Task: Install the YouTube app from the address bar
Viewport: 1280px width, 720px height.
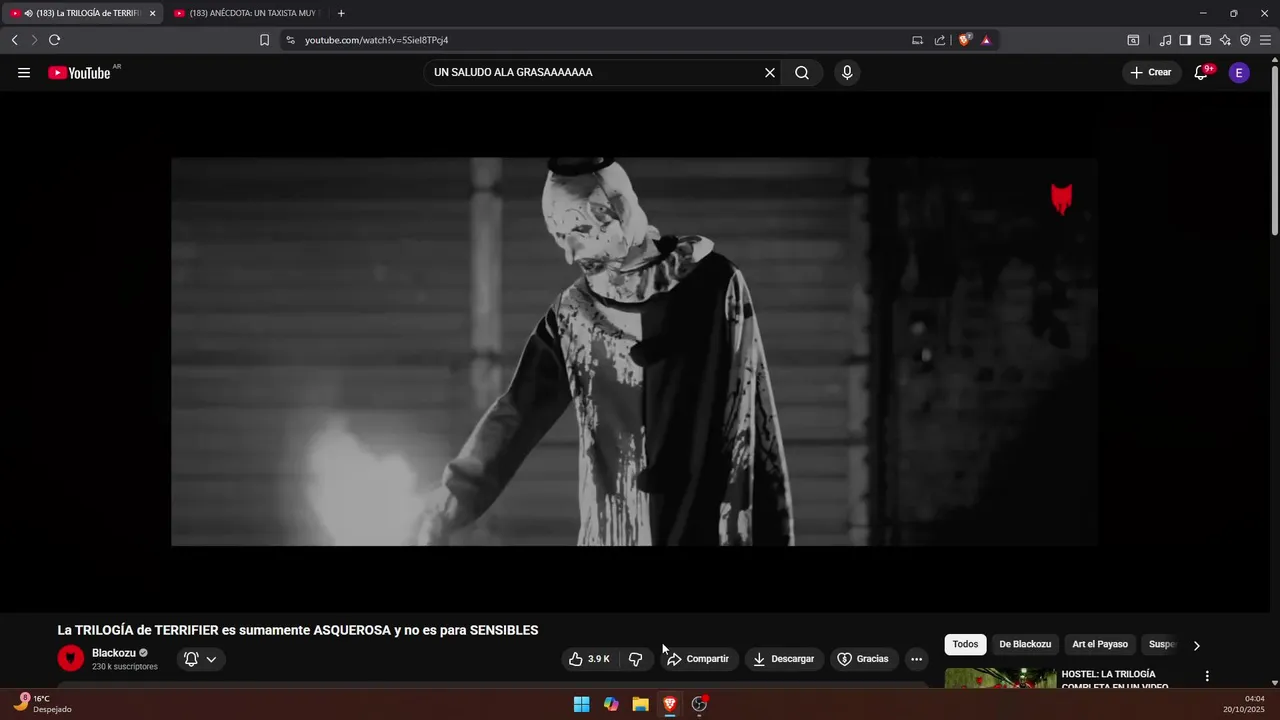Action: [x=917, y=40]
